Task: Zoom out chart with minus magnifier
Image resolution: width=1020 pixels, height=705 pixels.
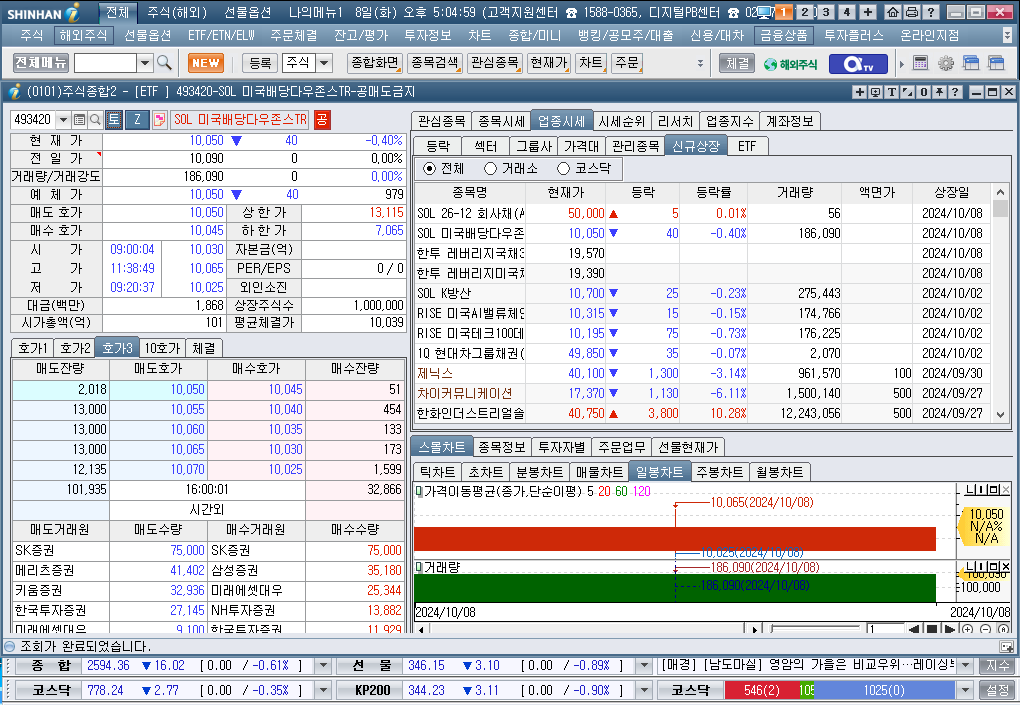Action: click(x=986, y=629)
